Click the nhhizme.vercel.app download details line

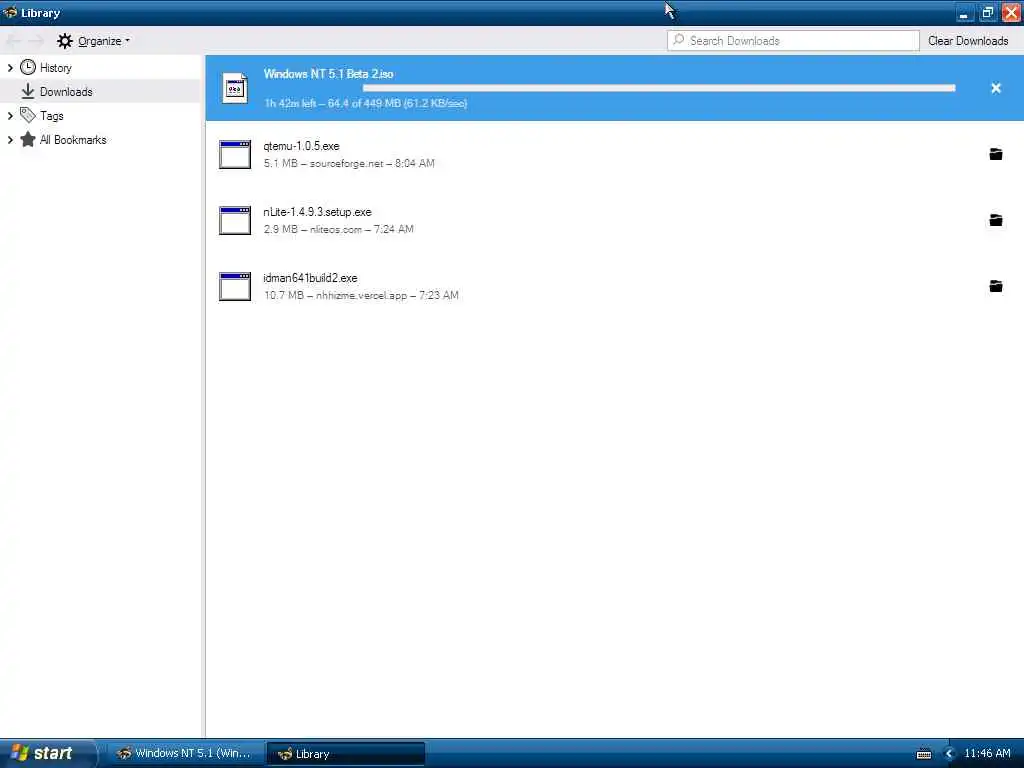click(x=361, y=295)
